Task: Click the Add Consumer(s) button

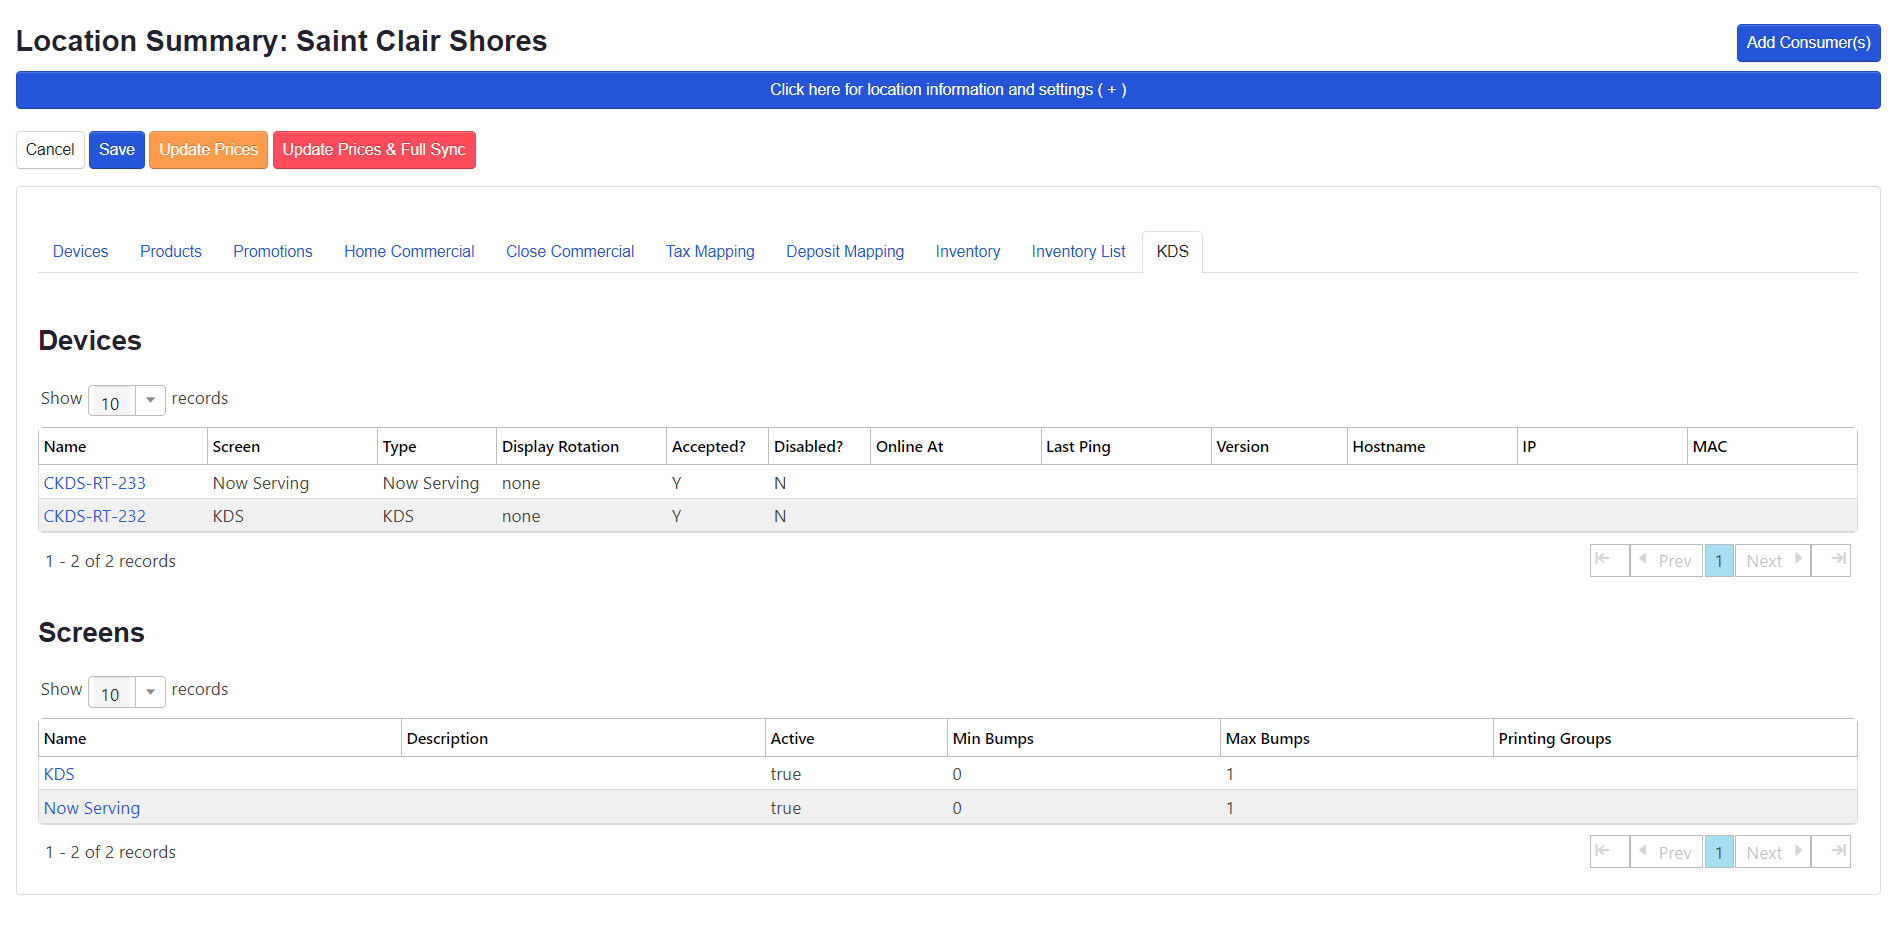Action: (x=1808, y=42)
